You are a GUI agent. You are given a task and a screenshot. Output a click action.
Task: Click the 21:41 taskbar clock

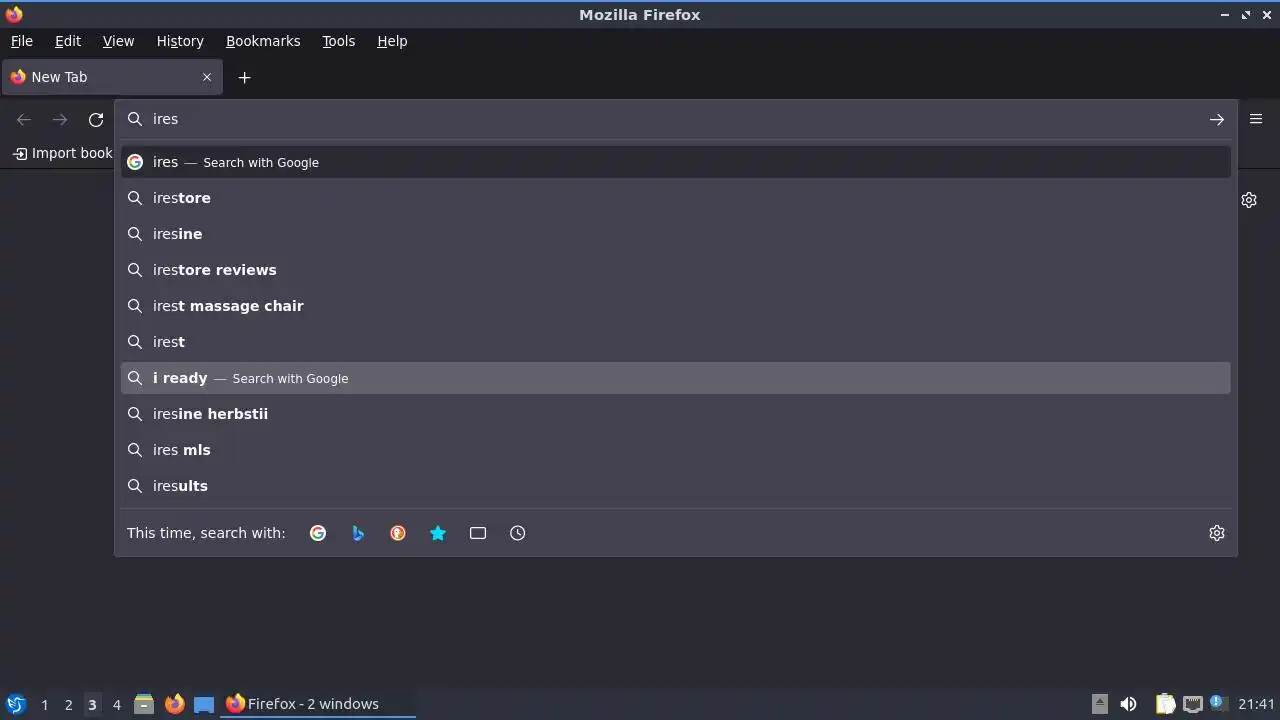1256,704
